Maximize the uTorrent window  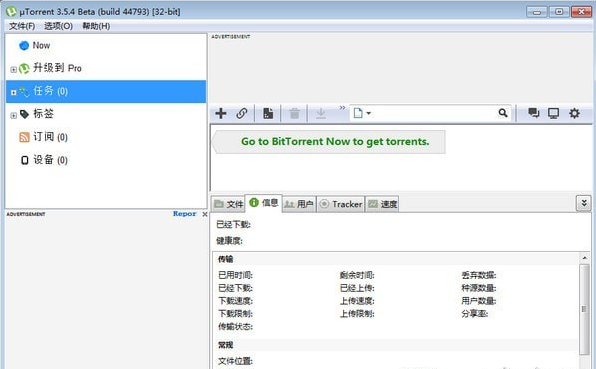tap(559, 12)
